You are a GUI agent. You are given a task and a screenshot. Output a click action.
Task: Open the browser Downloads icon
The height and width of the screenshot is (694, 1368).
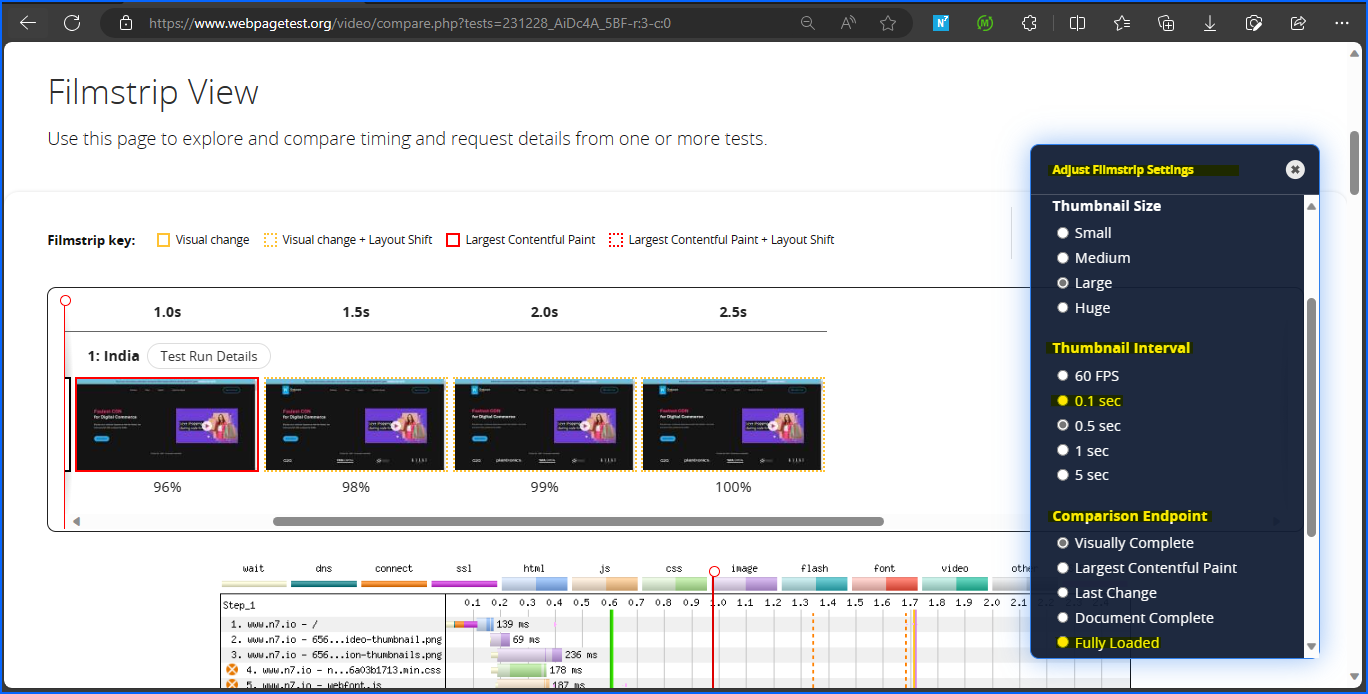1210,23
